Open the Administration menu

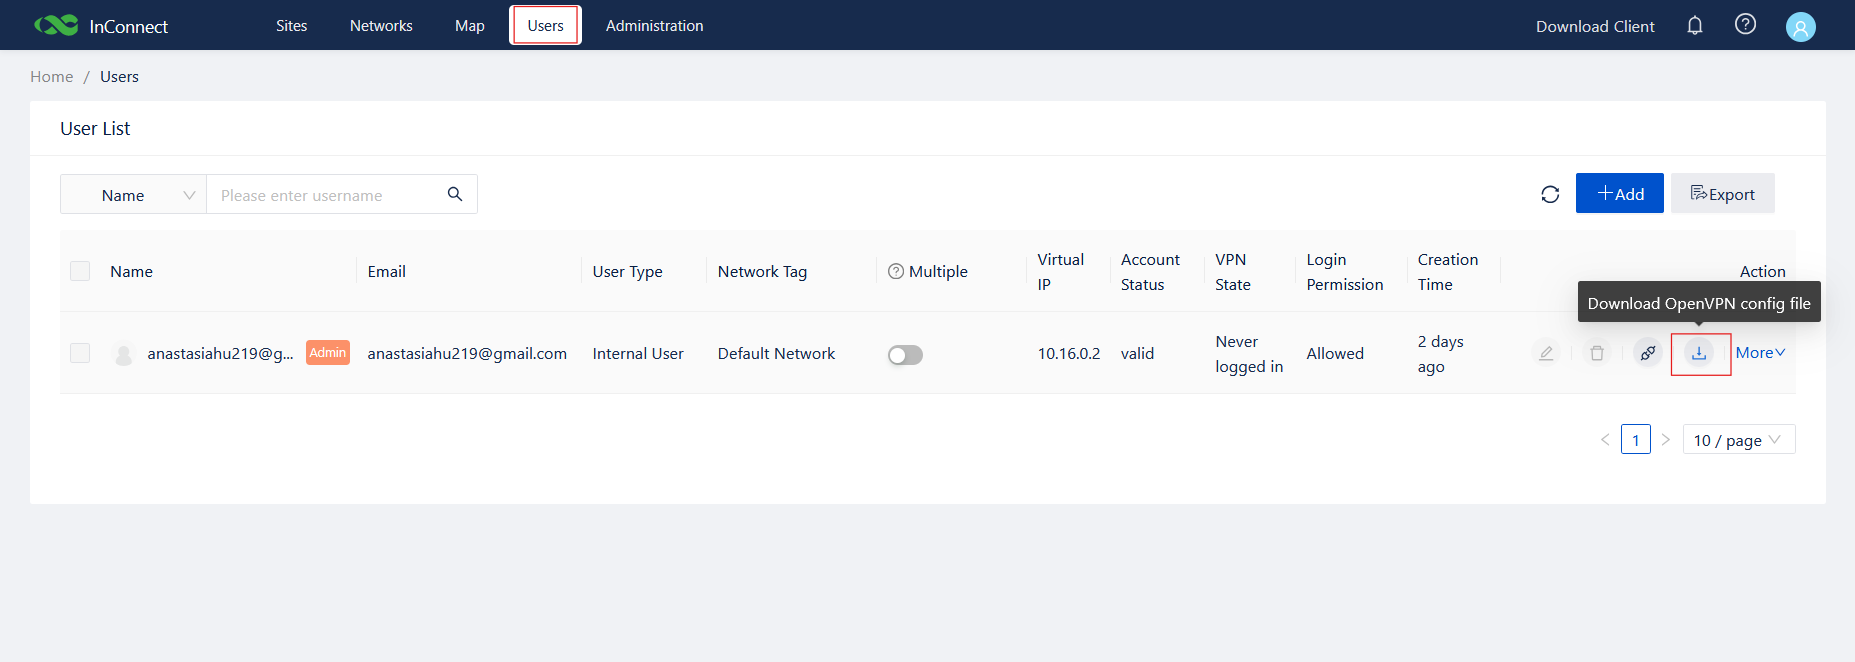click(x=655, y=25)
